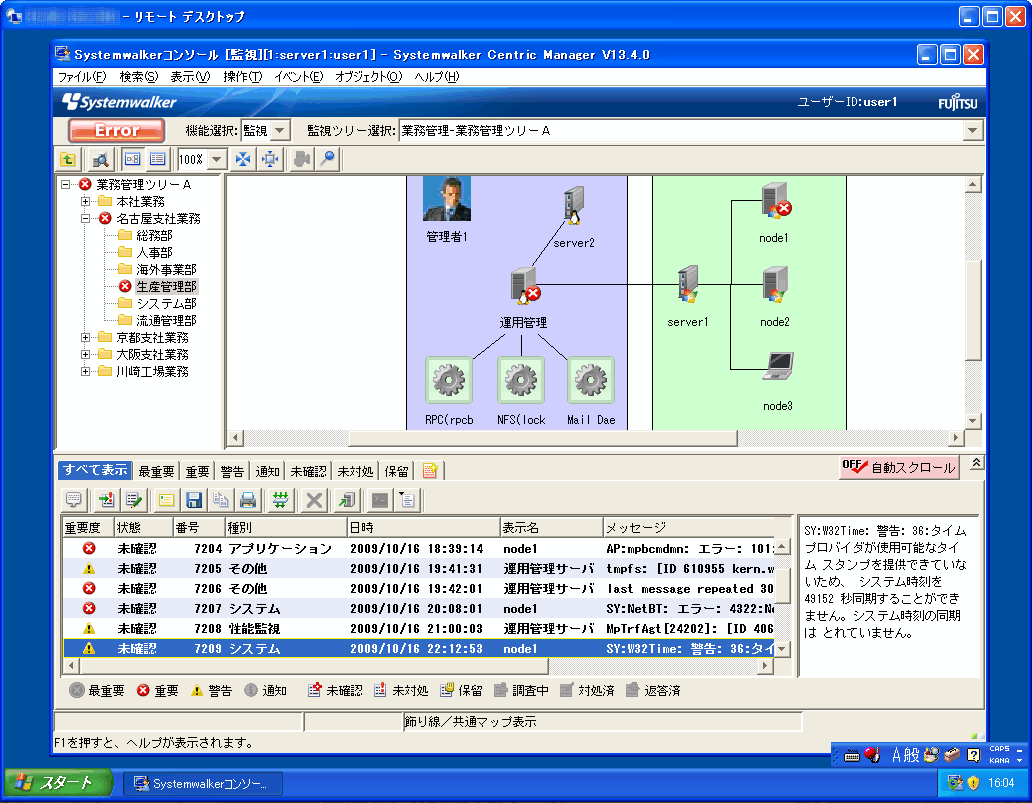Click the blue pin magnifier toolbar icon

[x=327, y=159]
